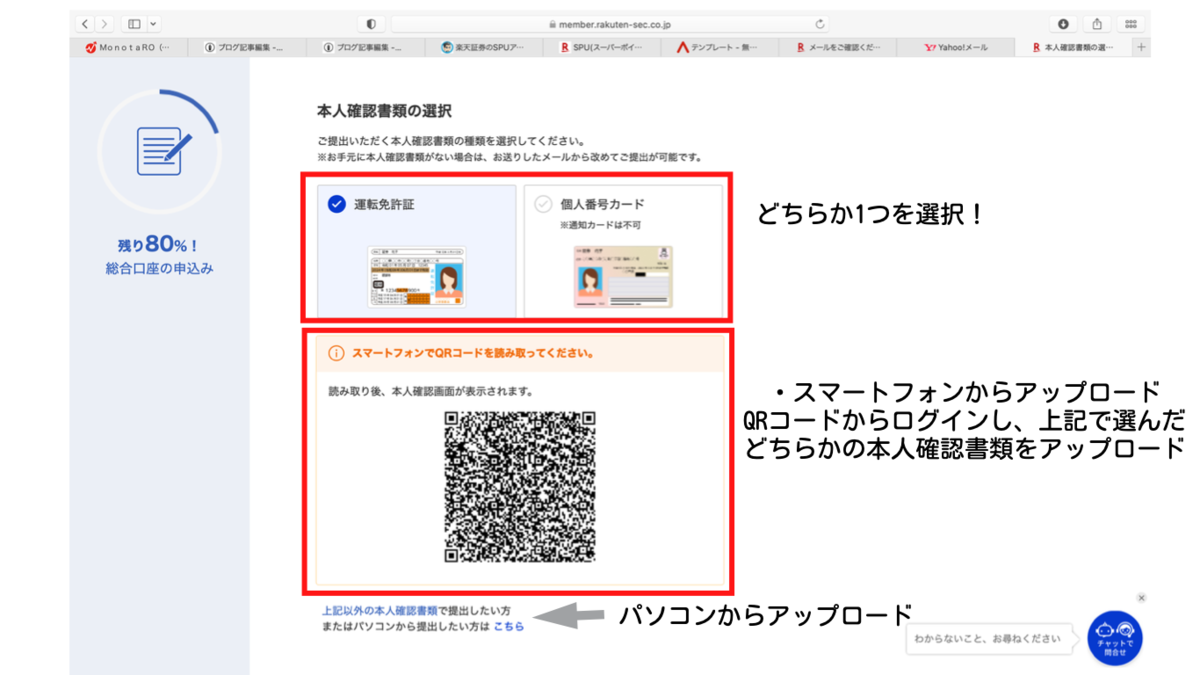Image resolution: width=1200 pixels, height=675 pixels.
Task: Go back with Safari's back arrow
Action: click(x=85, y=24)
